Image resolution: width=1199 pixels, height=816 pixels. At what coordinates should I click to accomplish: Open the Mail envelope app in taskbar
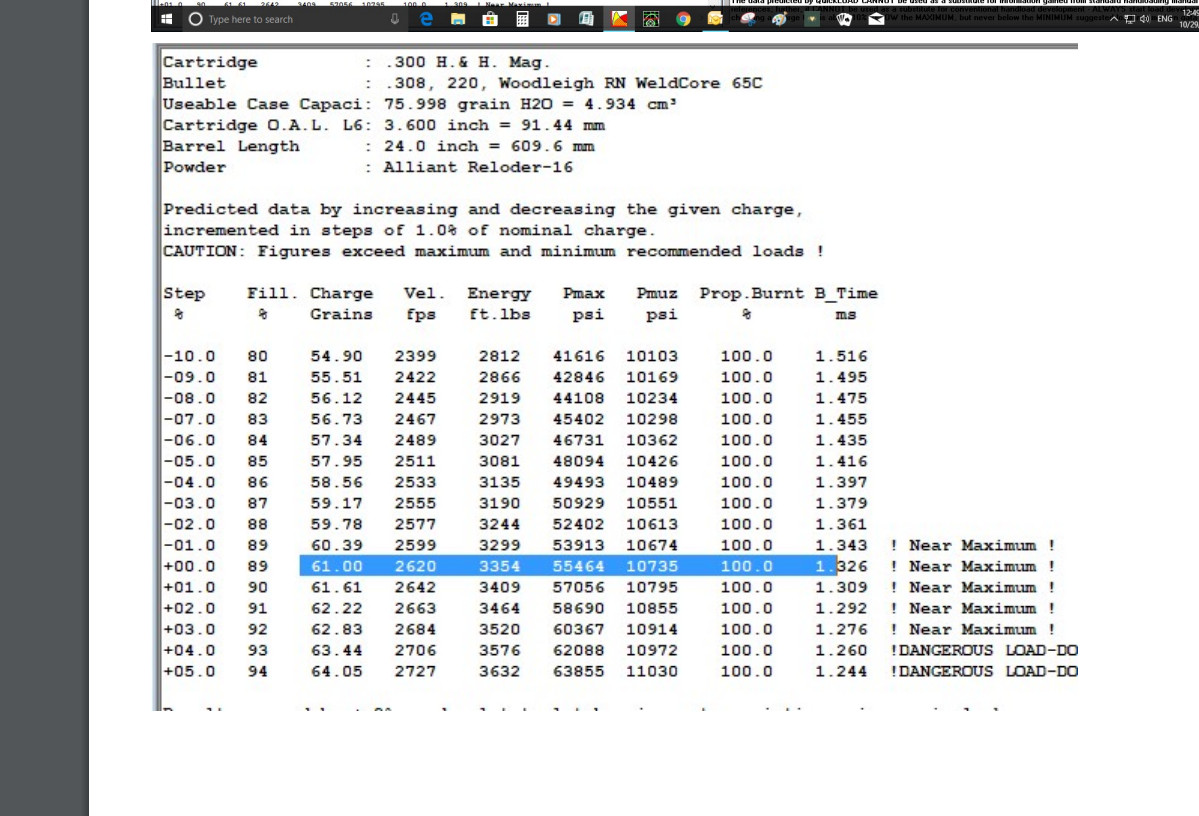point(876,19)
